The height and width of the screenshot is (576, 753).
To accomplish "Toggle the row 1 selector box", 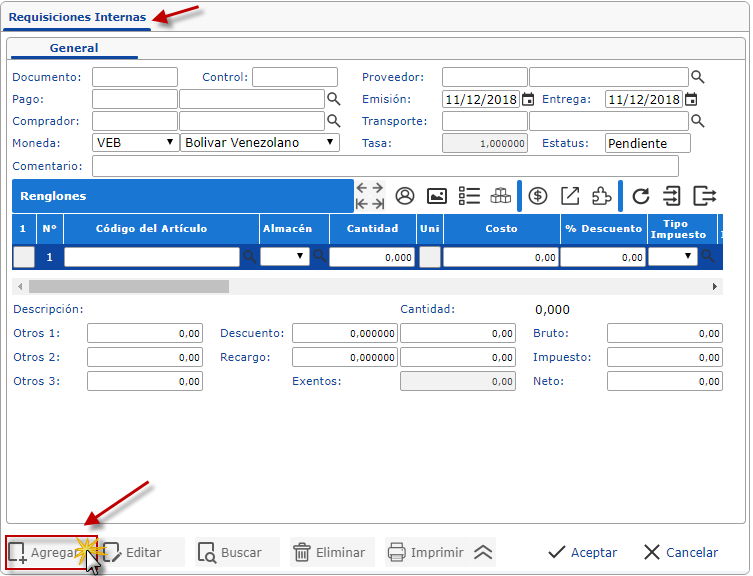I will click(24, 257).
